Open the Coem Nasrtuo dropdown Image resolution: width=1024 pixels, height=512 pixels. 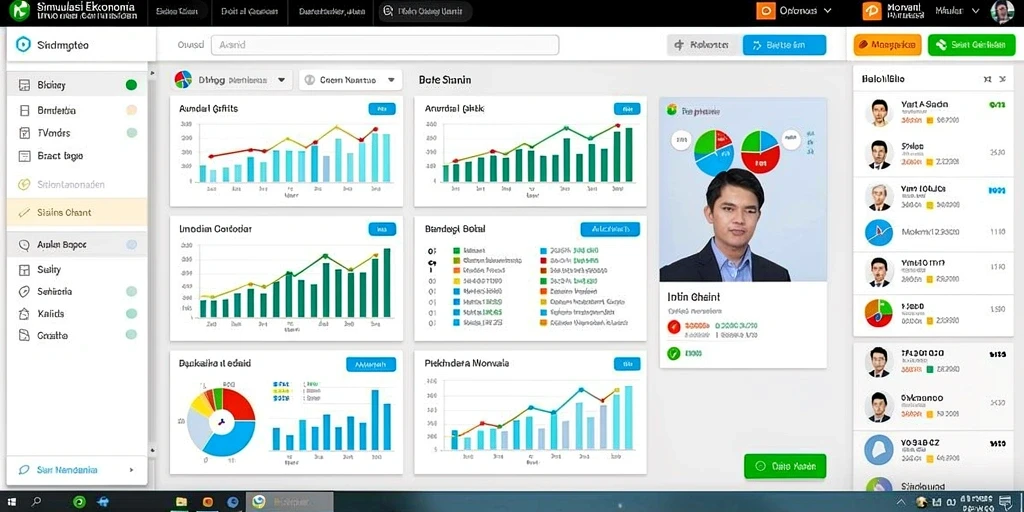[x=350, y=80]
